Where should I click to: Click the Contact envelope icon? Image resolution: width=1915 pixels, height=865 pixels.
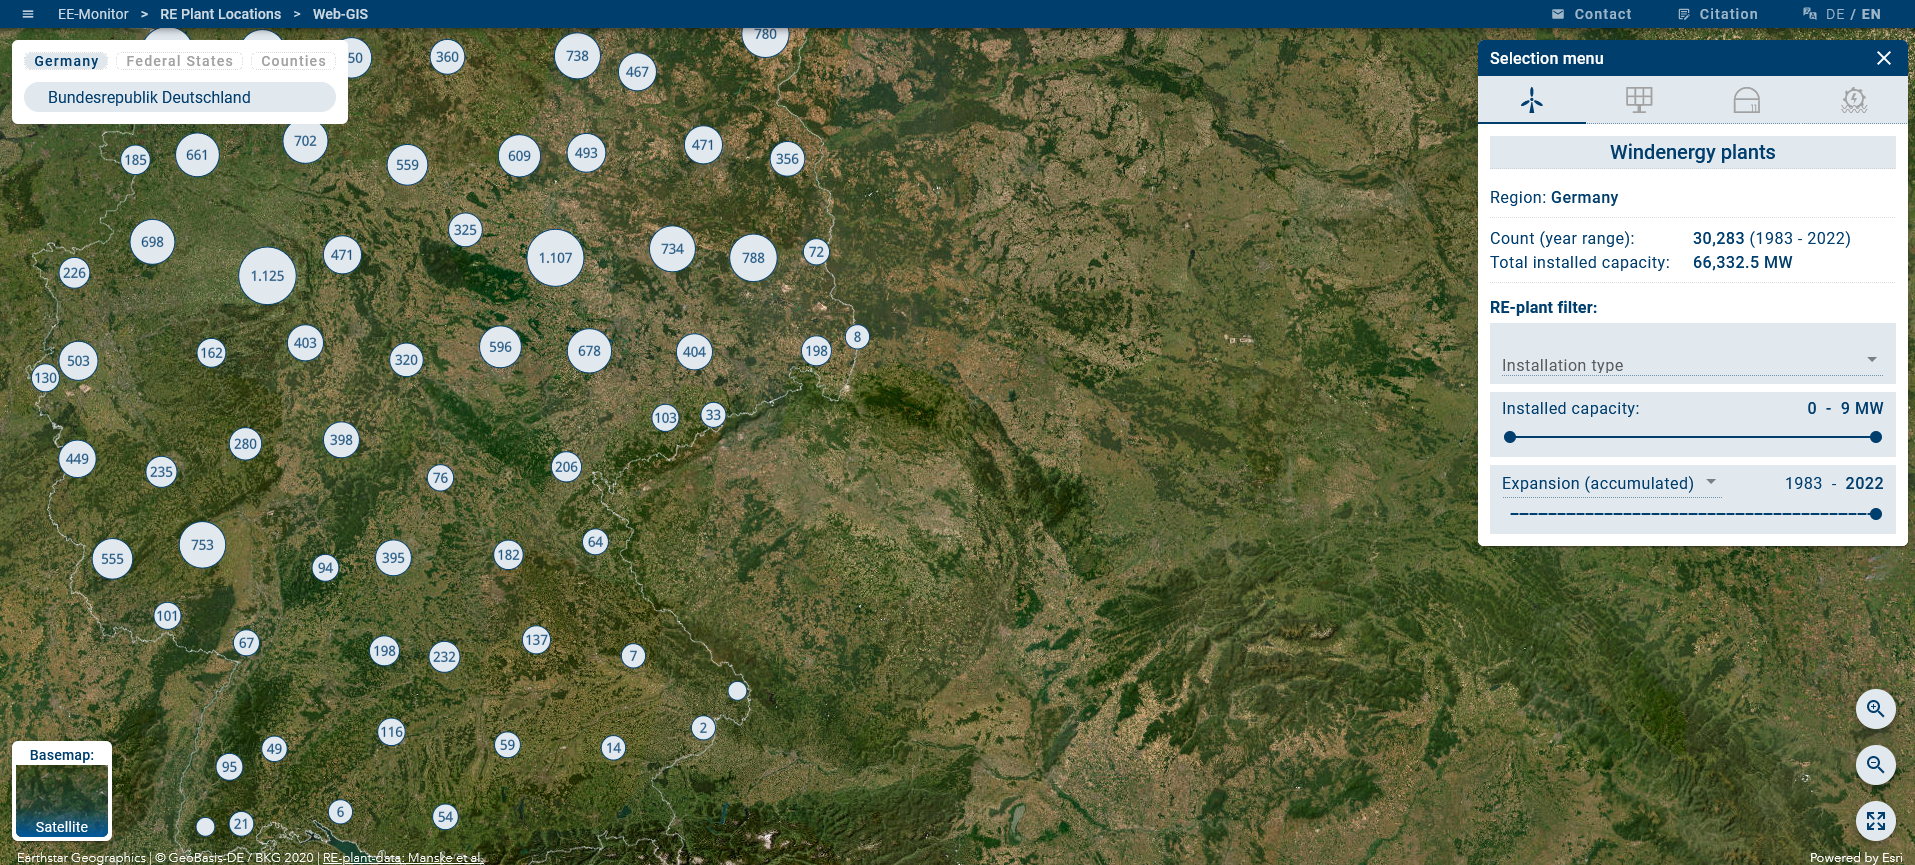1558,14
